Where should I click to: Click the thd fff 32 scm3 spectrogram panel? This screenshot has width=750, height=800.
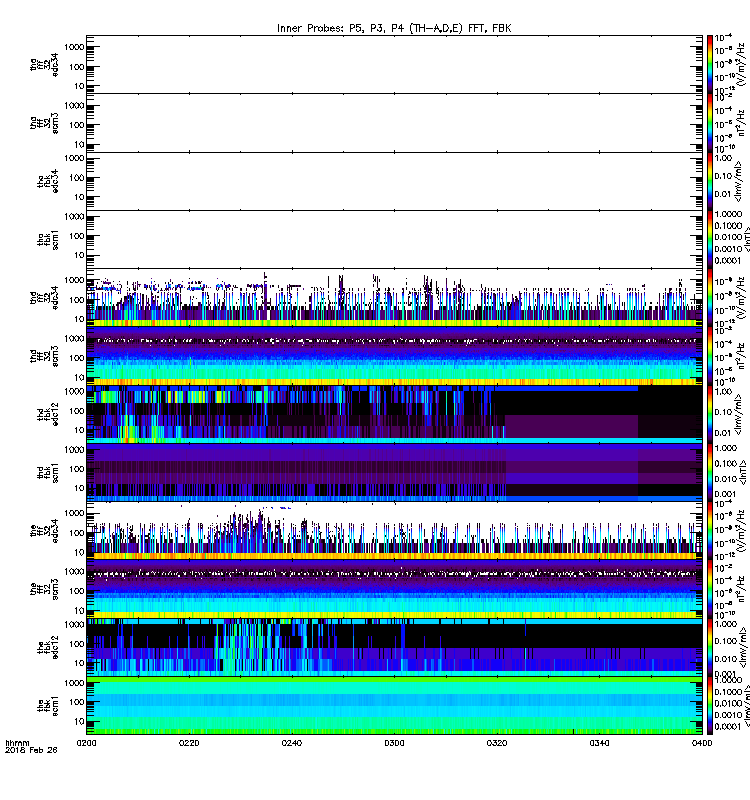394,356
